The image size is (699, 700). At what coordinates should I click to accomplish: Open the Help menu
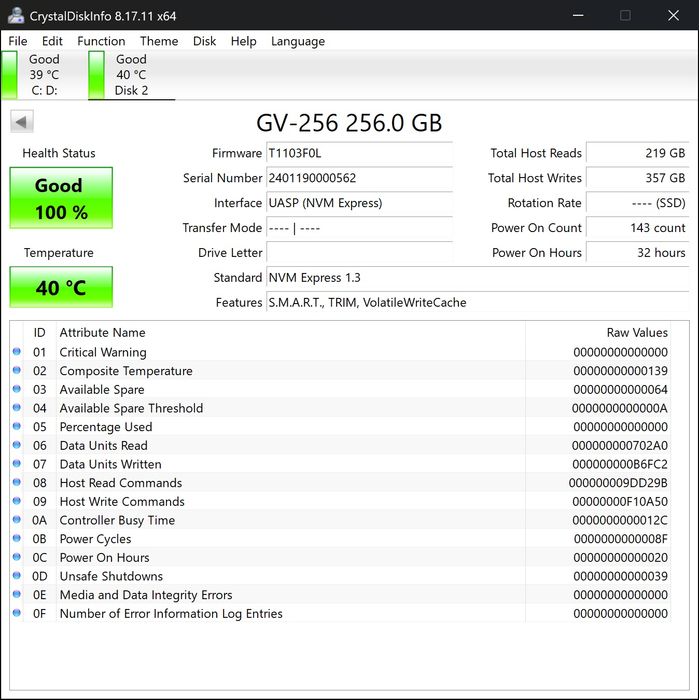coord(243,41)
